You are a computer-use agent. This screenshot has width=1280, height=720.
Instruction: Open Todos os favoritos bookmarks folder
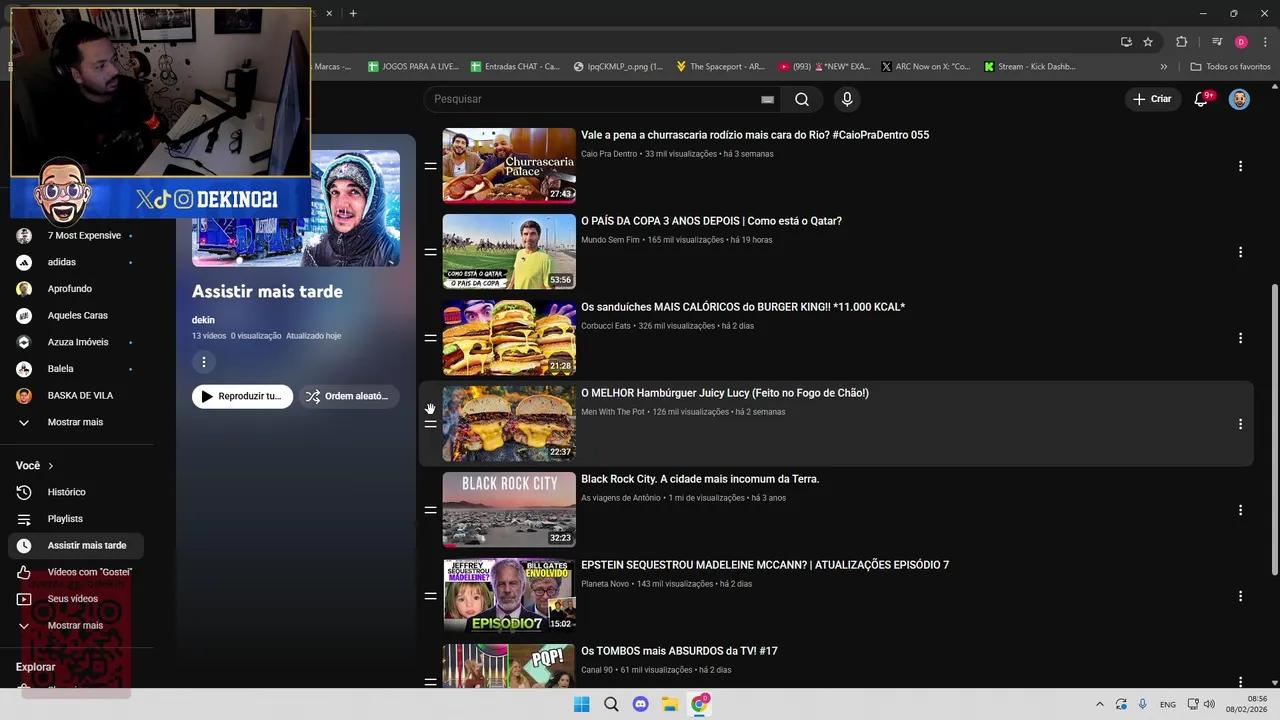tap(1230, 66)
